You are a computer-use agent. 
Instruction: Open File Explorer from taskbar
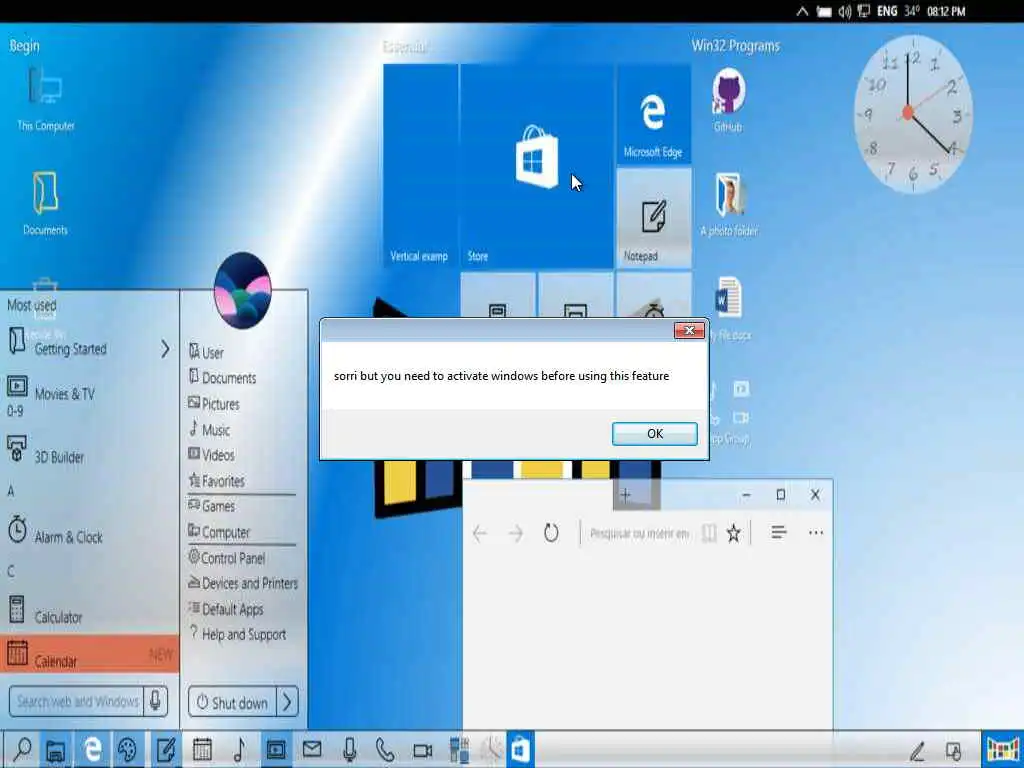pos(56,750)
